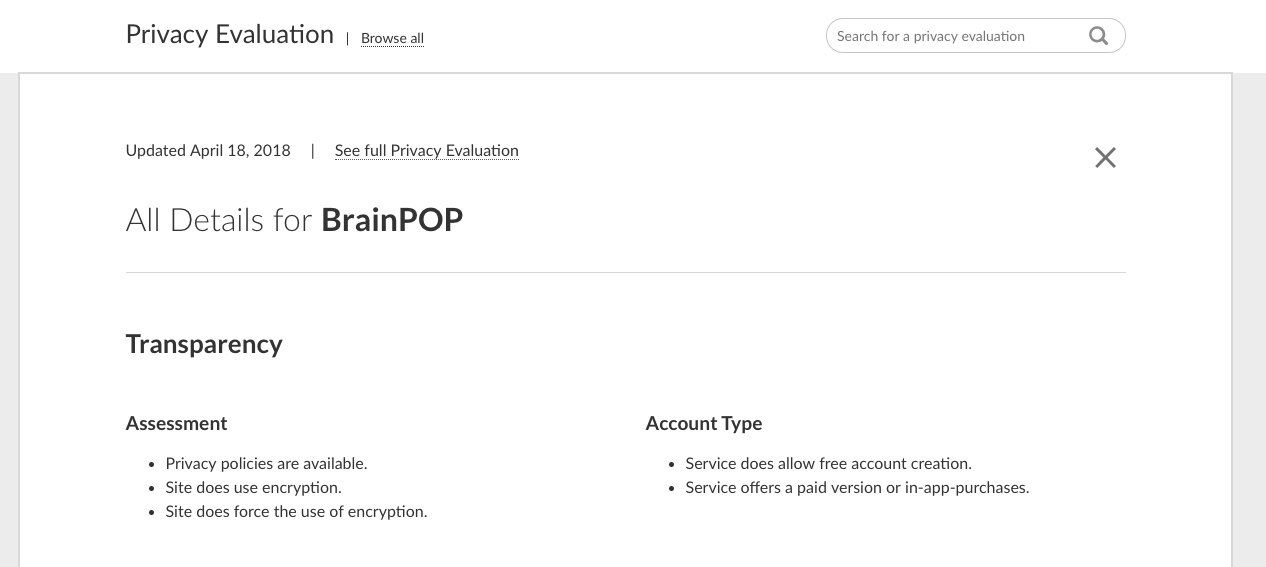
Task: Click the divider line below the BrainPOP heading
Action: [625, 272]
